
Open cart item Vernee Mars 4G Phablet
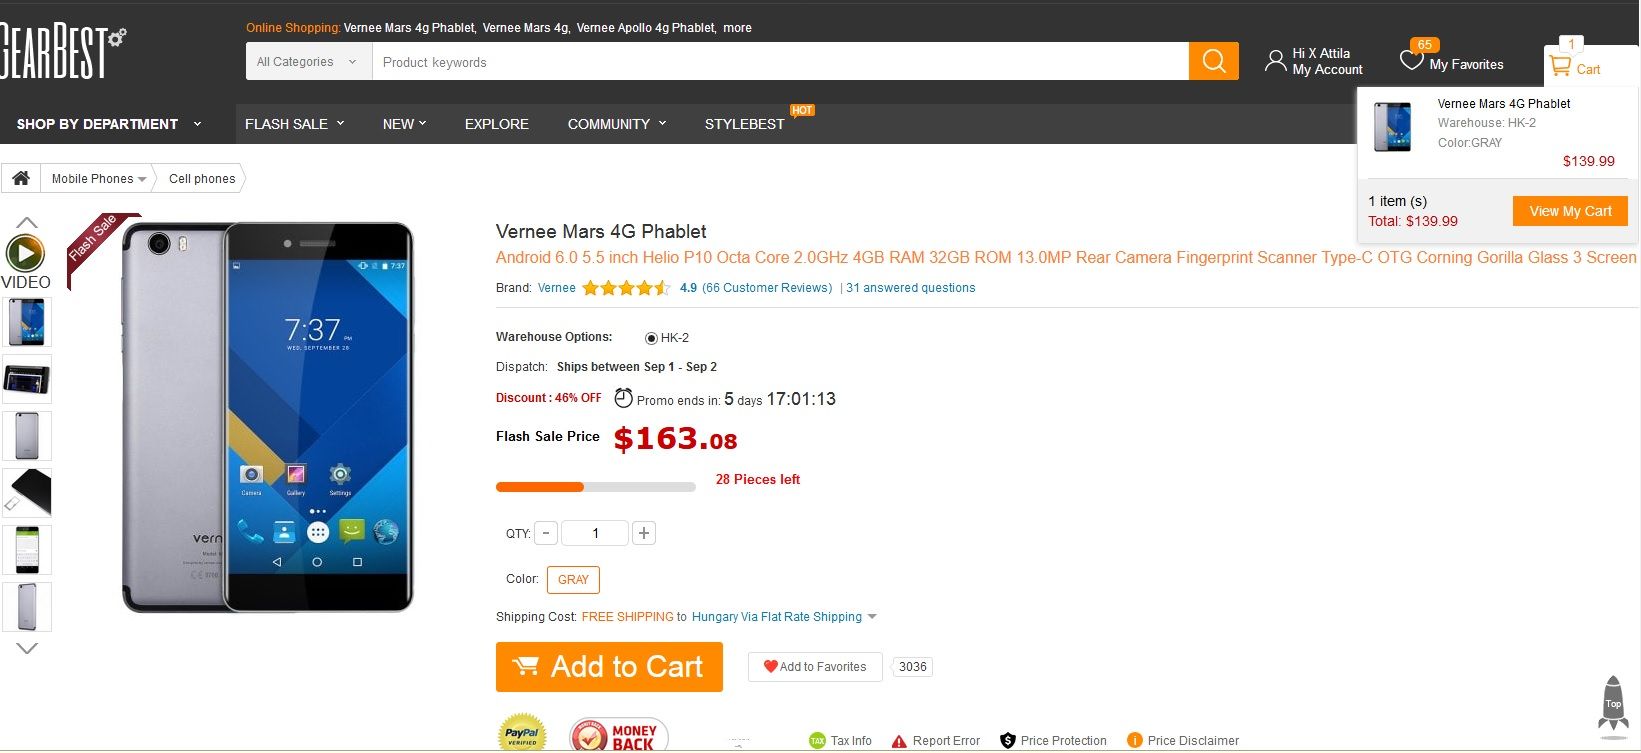pyautogui.click(x=1504, y=104)
